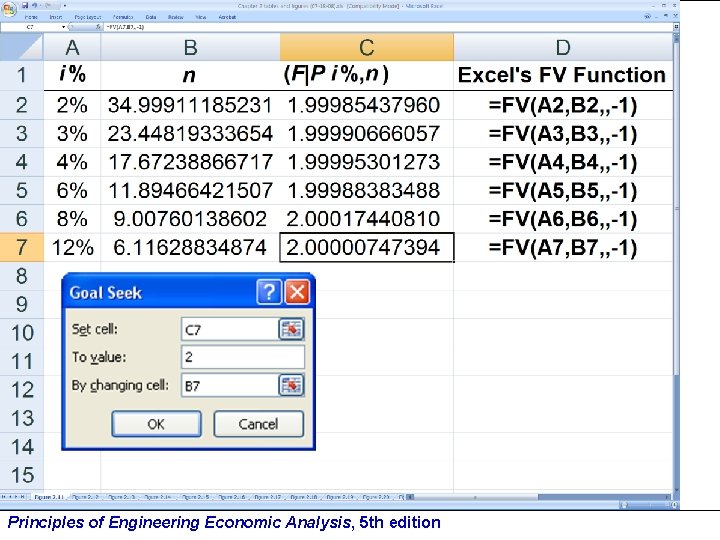Select highlighted row 7 header
The image size is (720, 540).
(22, 248)
